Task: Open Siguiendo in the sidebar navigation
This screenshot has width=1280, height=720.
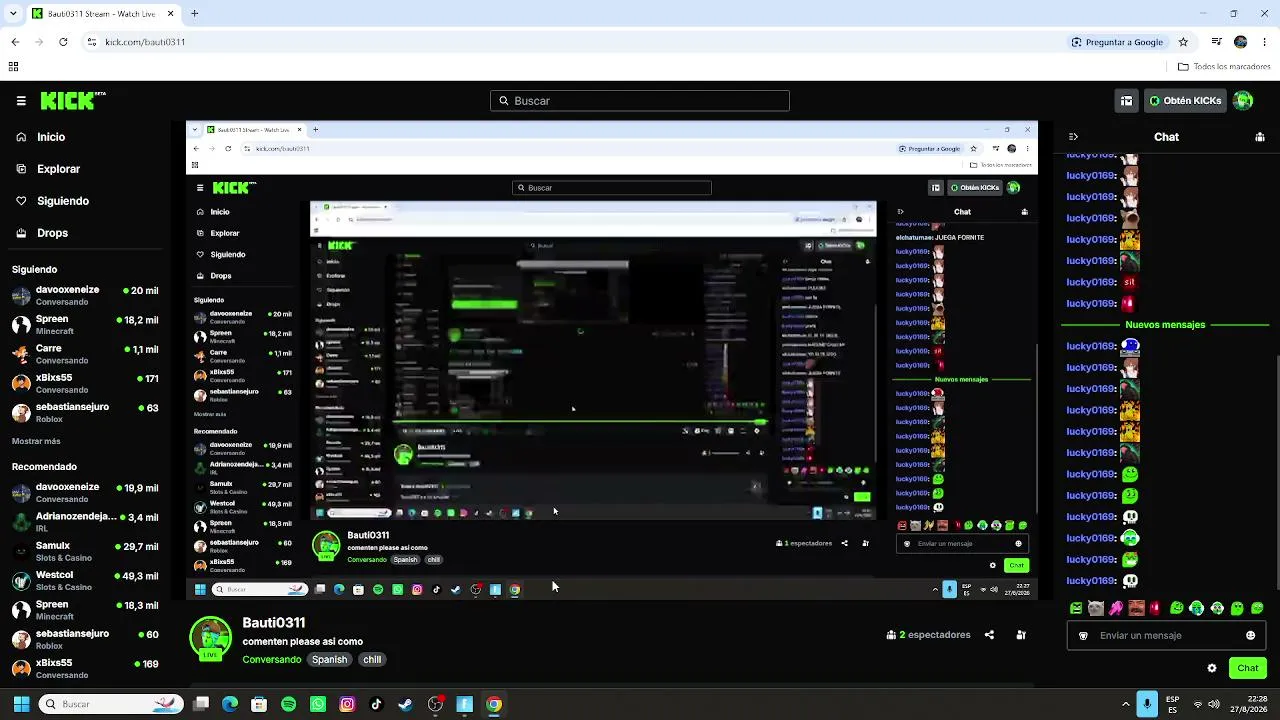Action: pos(62,201)
